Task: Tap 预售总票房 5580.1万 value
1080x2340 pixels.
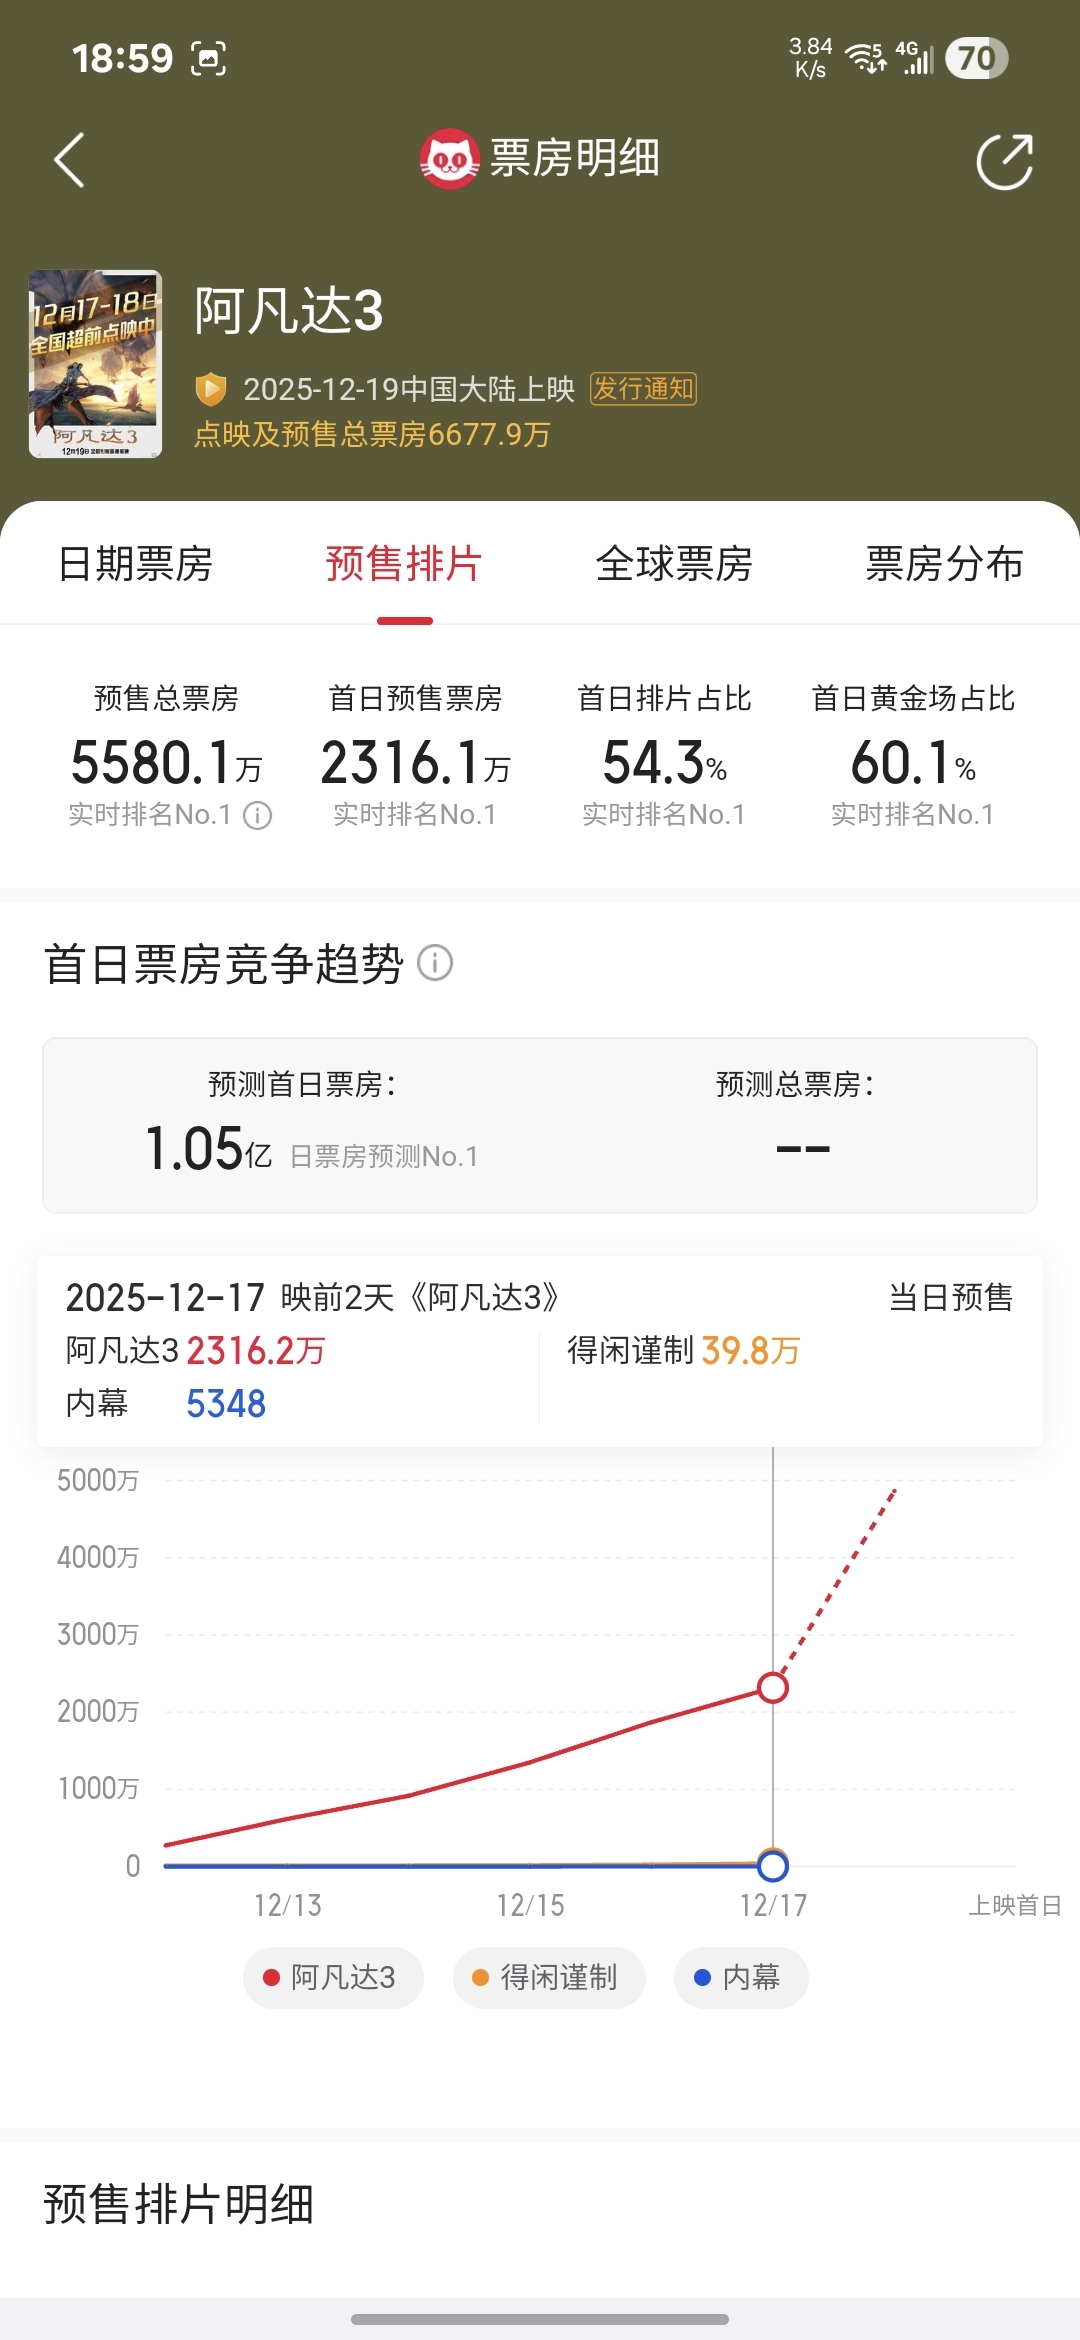Action: click(166, 763)
